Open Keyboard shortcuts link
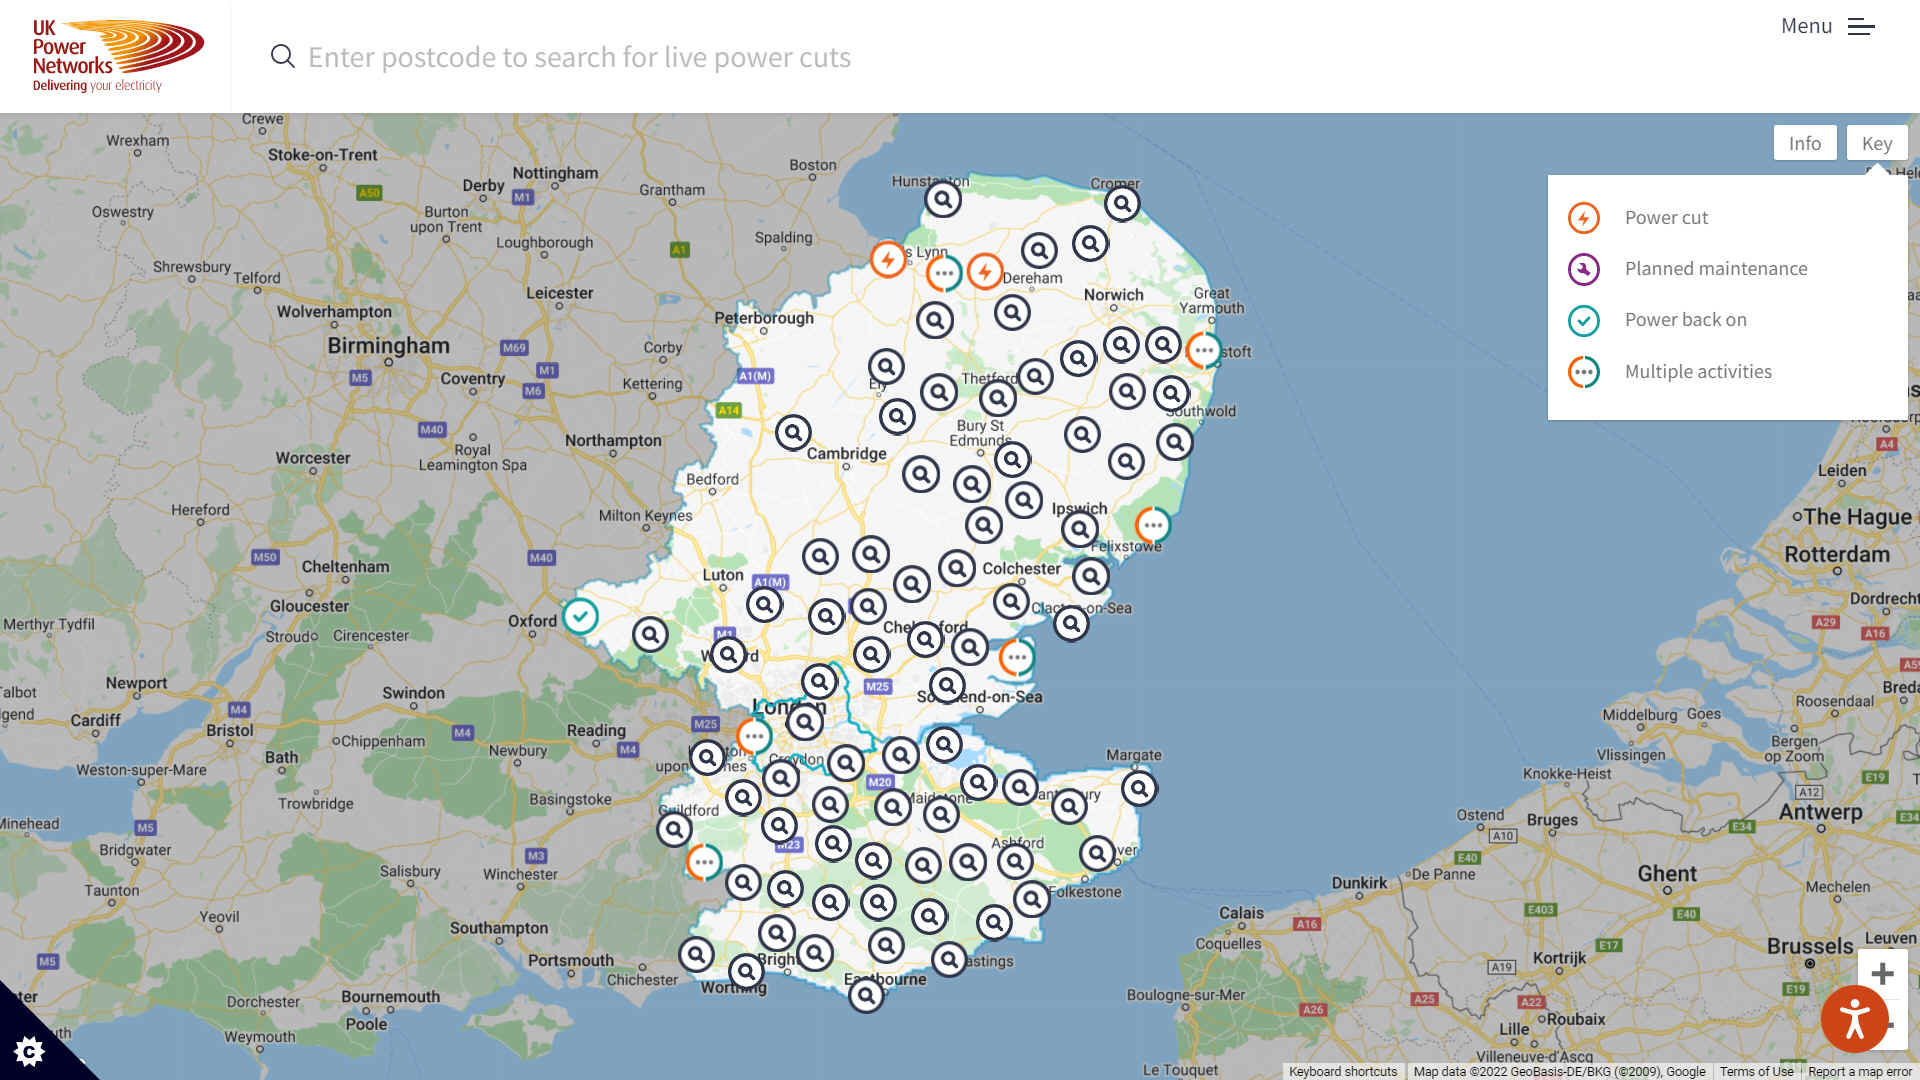Image resolution: width=1920 pixels, height=1080 pixels. (1343, 1071)
